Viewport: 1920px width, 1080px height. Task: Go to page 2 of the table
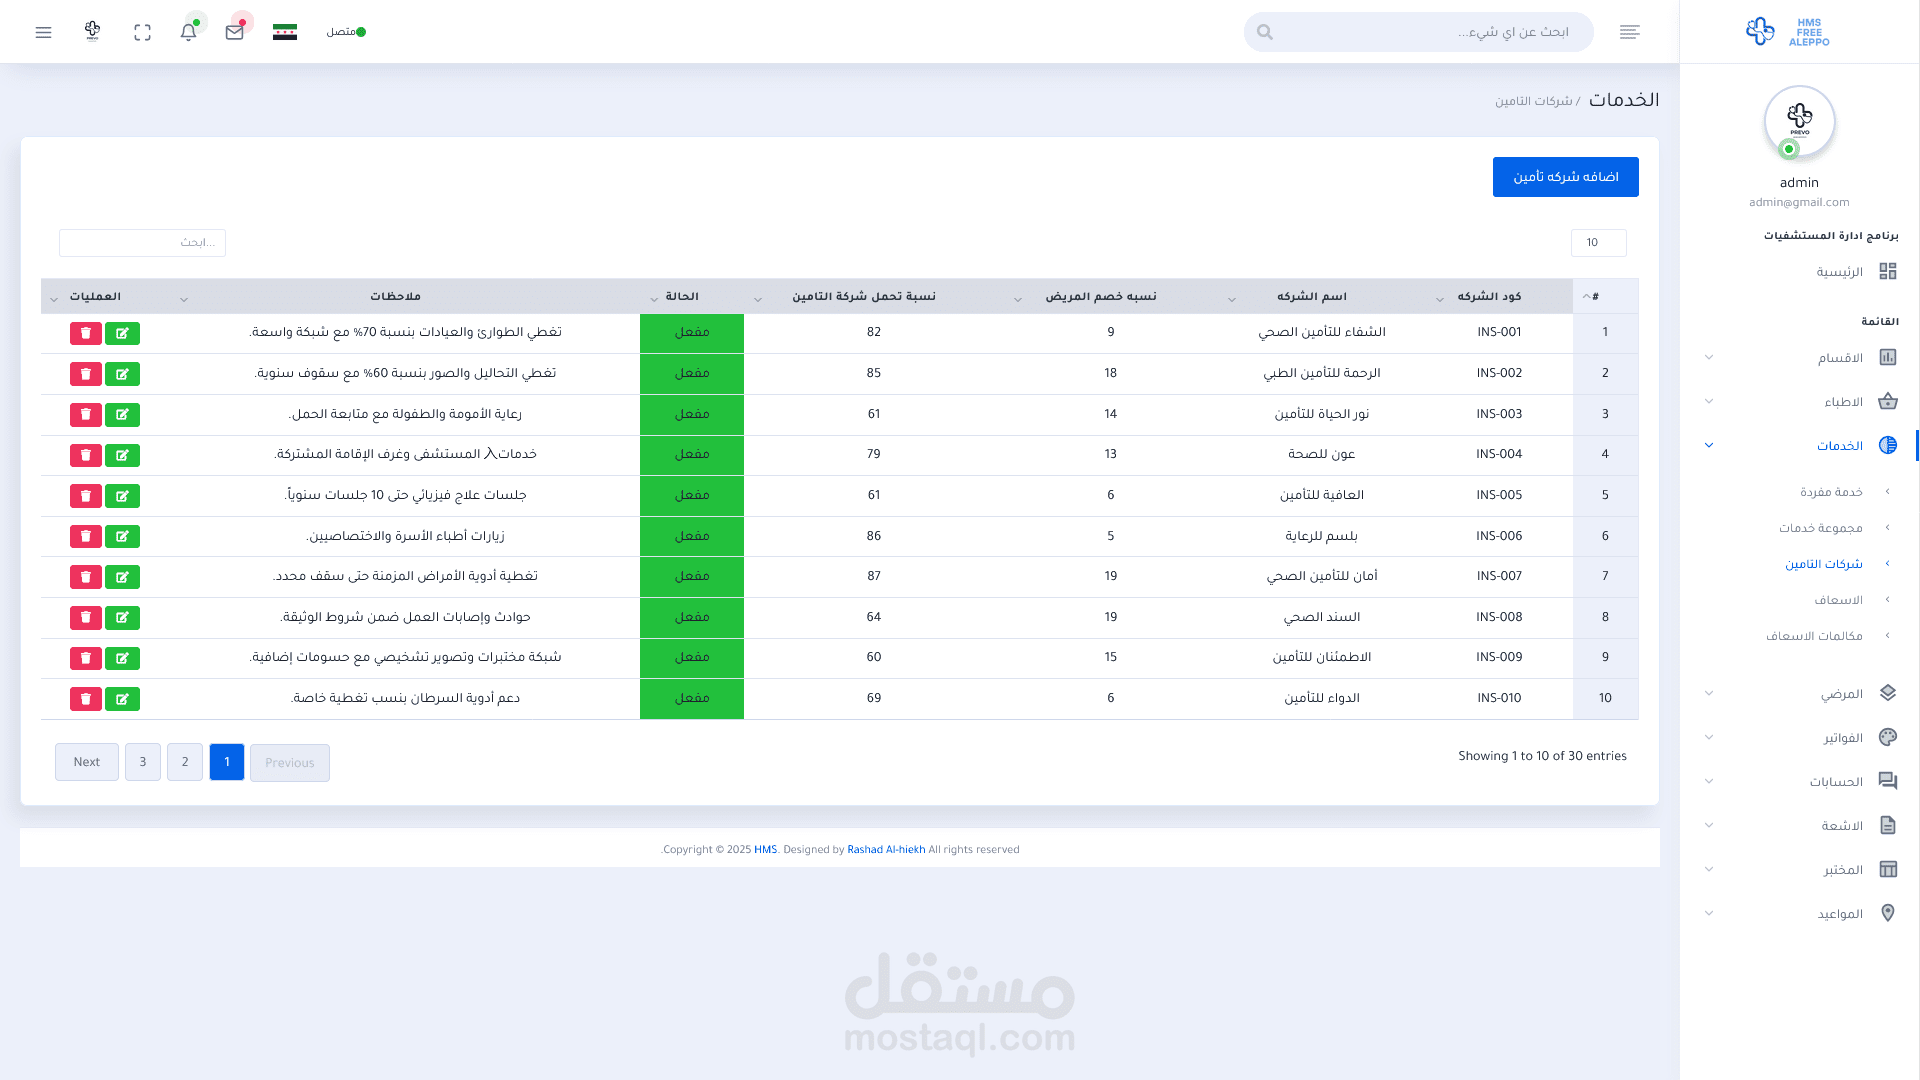coord(185,762)
